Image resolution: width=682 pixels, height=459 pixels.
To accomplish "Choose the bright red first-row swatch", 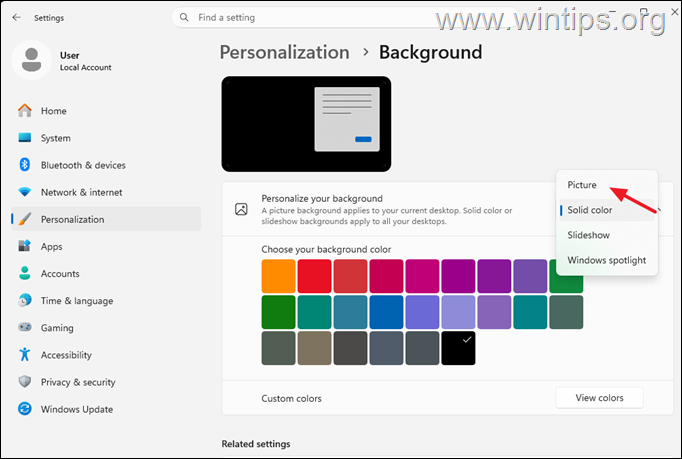I will (x=314, y=276).
